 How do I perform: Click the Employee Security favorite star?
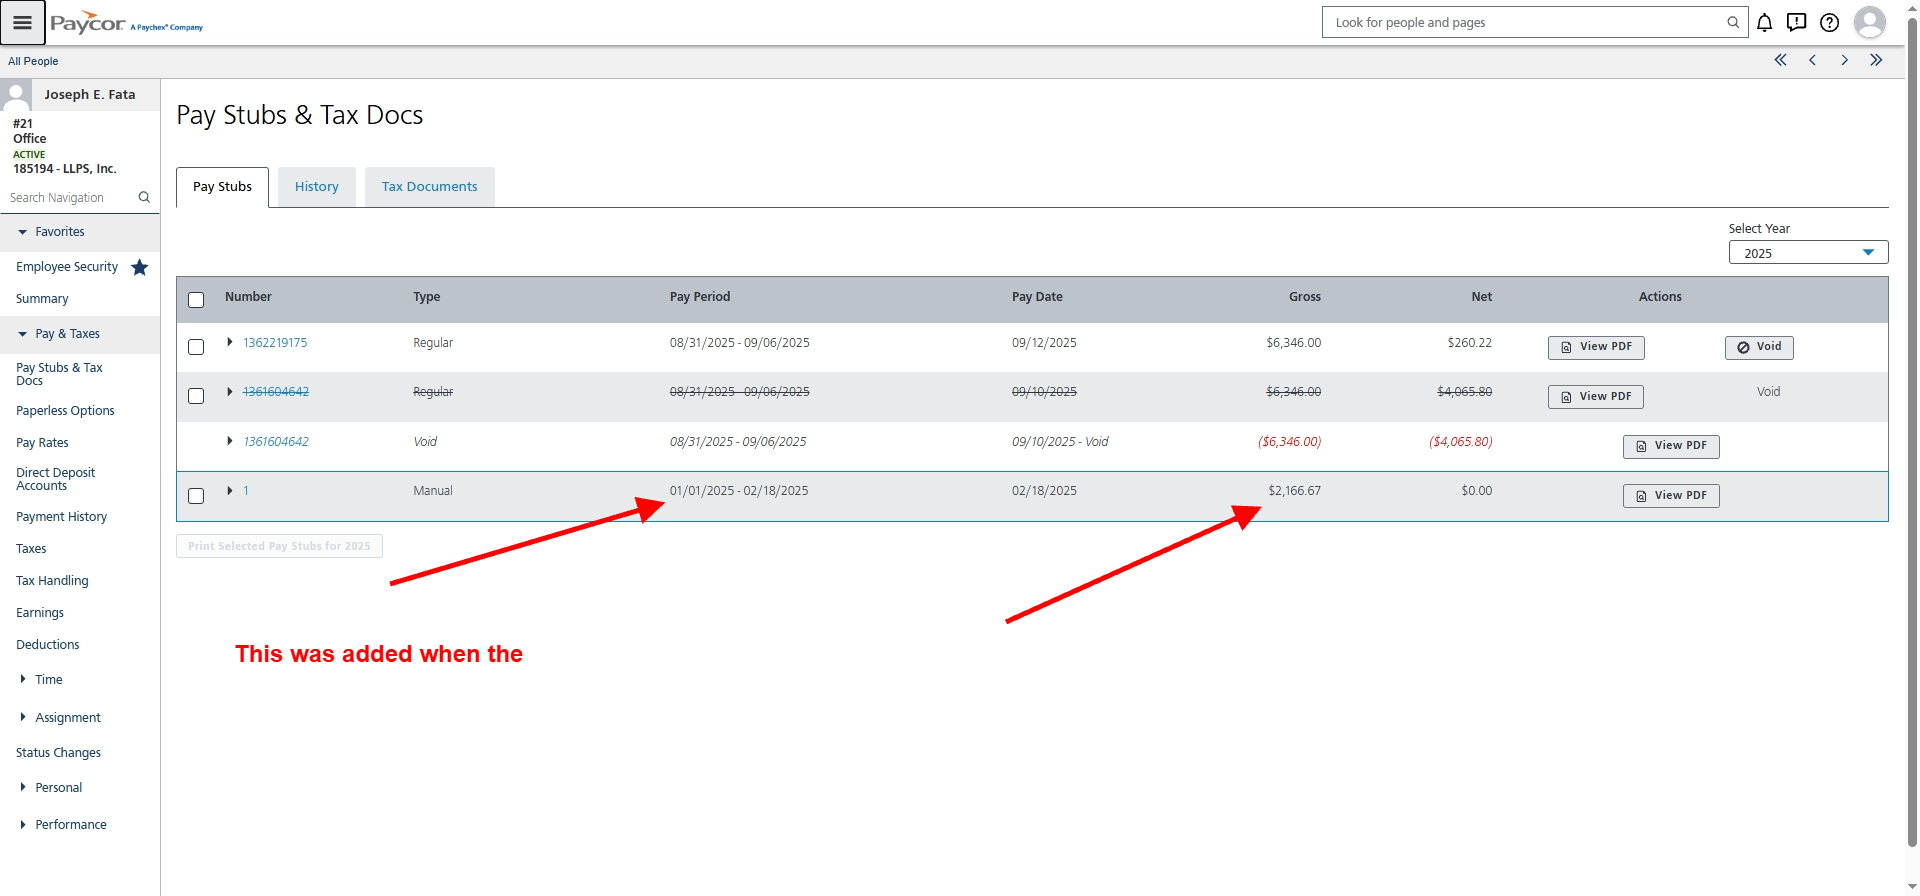tap(140, 267)
